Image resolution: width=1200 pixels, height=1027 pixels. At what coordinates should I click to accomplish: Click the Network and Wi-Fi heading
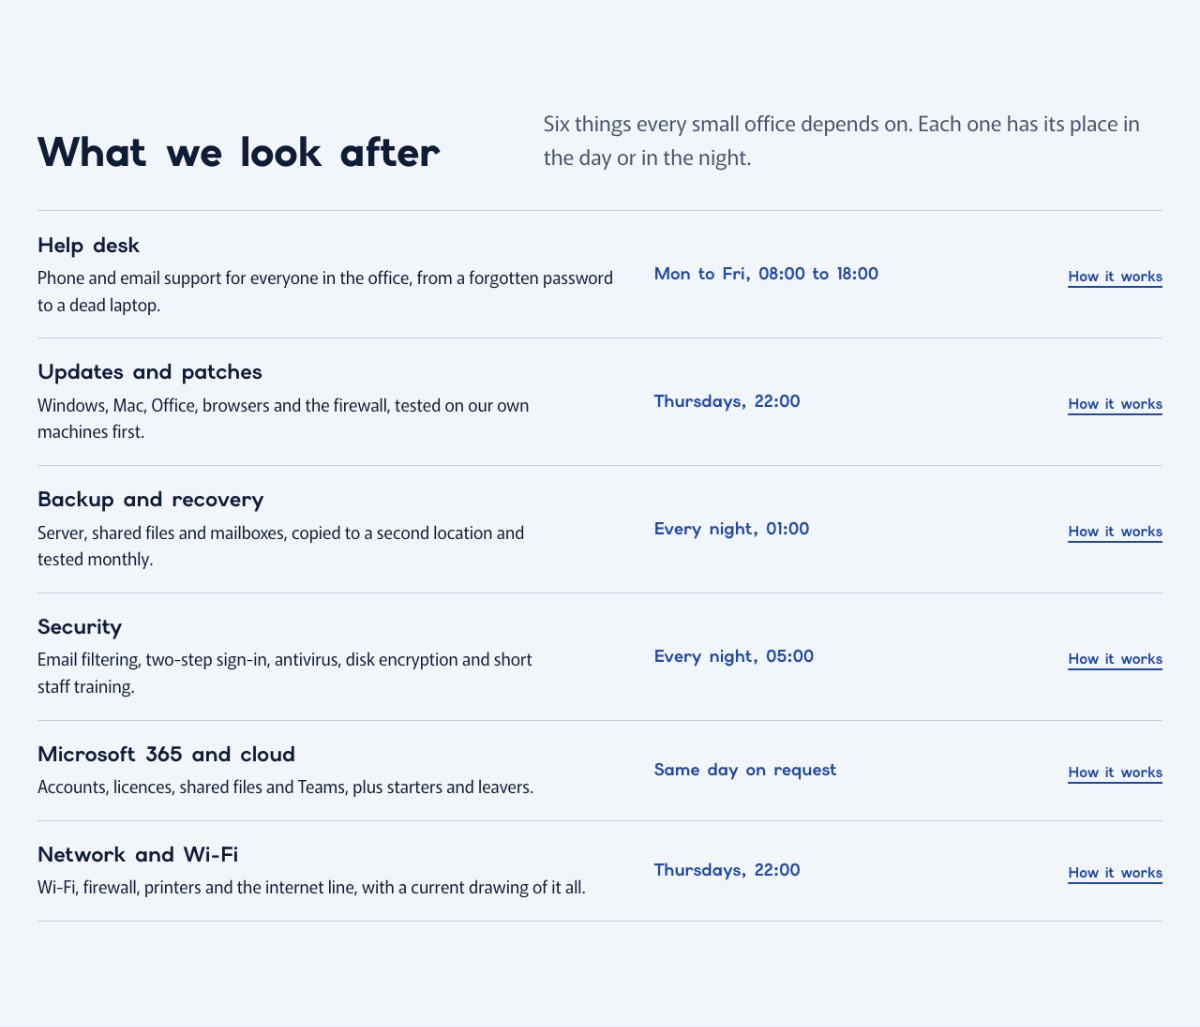pos(138,854)
